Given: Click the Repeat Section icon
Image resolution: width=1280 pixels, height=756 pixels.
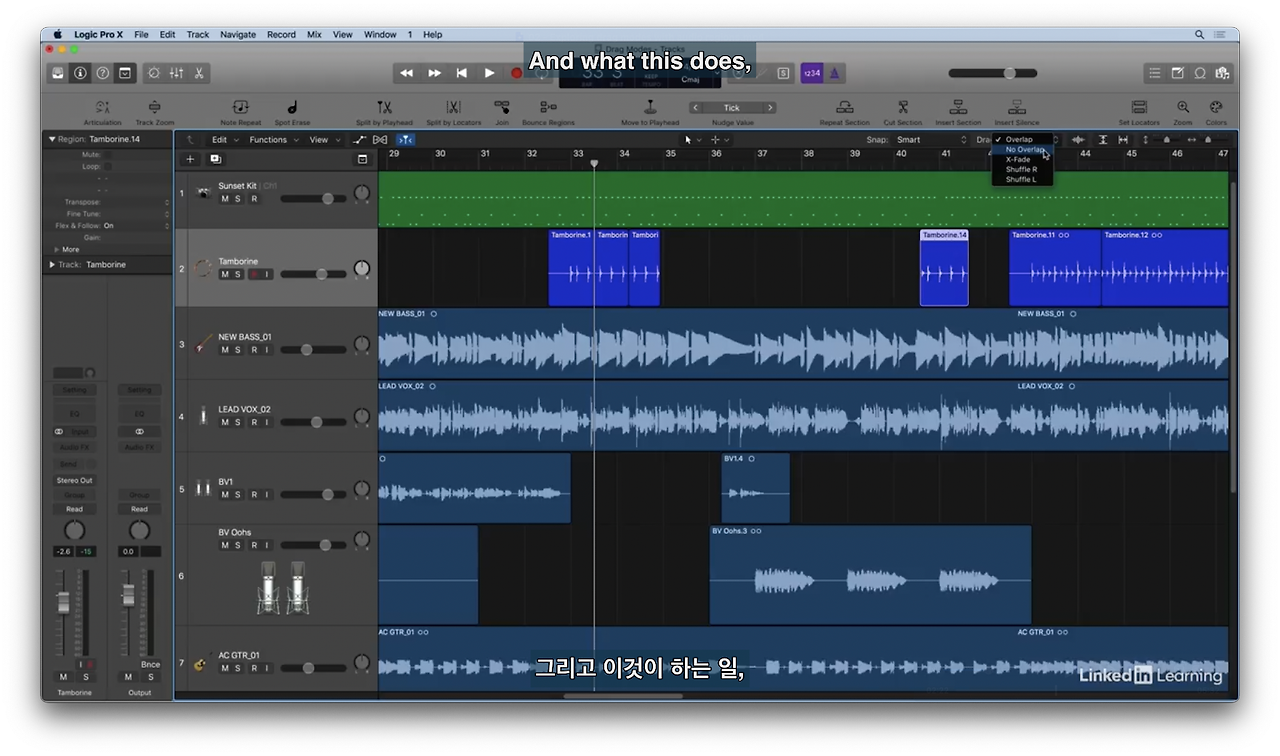Looking at the screenshot, I should 844,107.
